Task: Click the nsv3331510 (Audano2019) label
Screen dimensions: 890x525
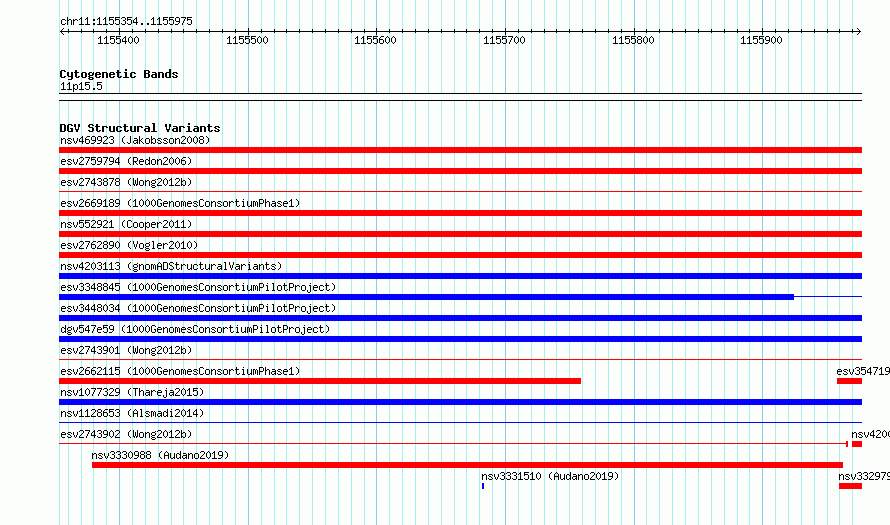Action: pos(550,476)
